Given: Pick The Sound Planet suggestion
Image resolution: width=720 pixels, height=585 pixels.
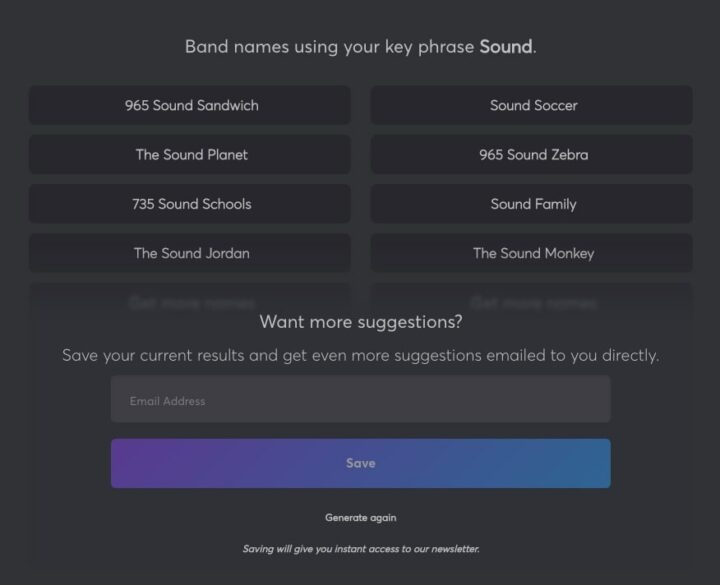Looking at the screenshot, I should [x=191, y=155].
